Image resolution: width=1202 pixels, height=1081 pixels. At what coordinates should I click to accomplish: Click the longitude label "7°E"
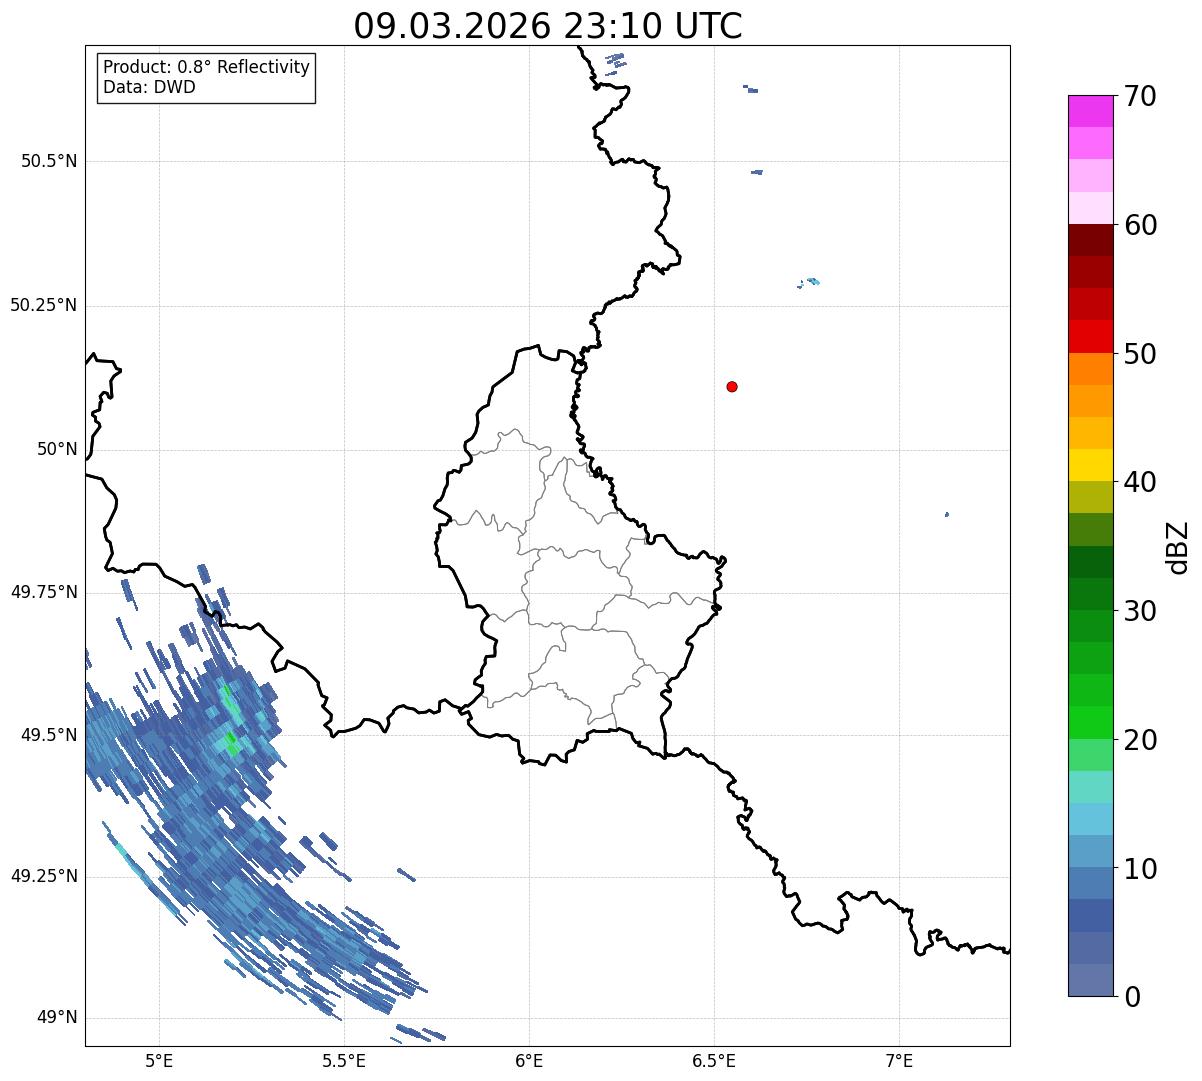pyautogui.click(x=899, y=1060)
